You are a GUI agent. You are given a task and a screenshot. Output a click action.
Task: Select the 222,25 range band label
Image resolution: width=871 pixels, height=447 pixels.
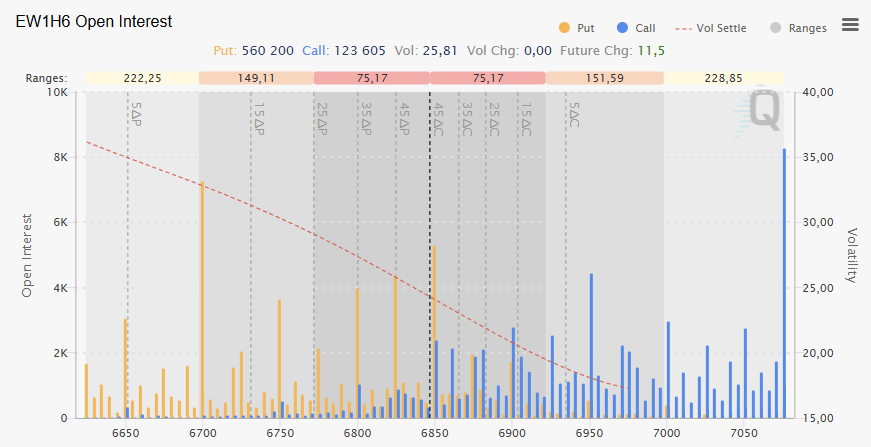(143, 78)
